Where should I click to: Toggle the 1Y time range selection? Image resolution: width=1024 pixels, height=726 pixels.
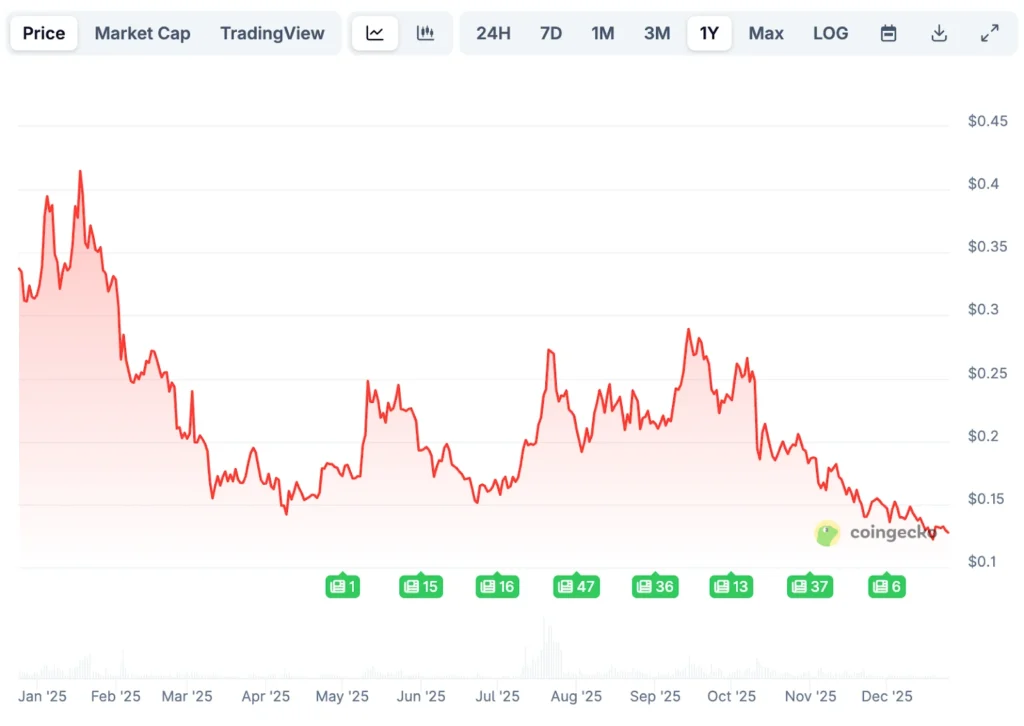tap(709, 32)
